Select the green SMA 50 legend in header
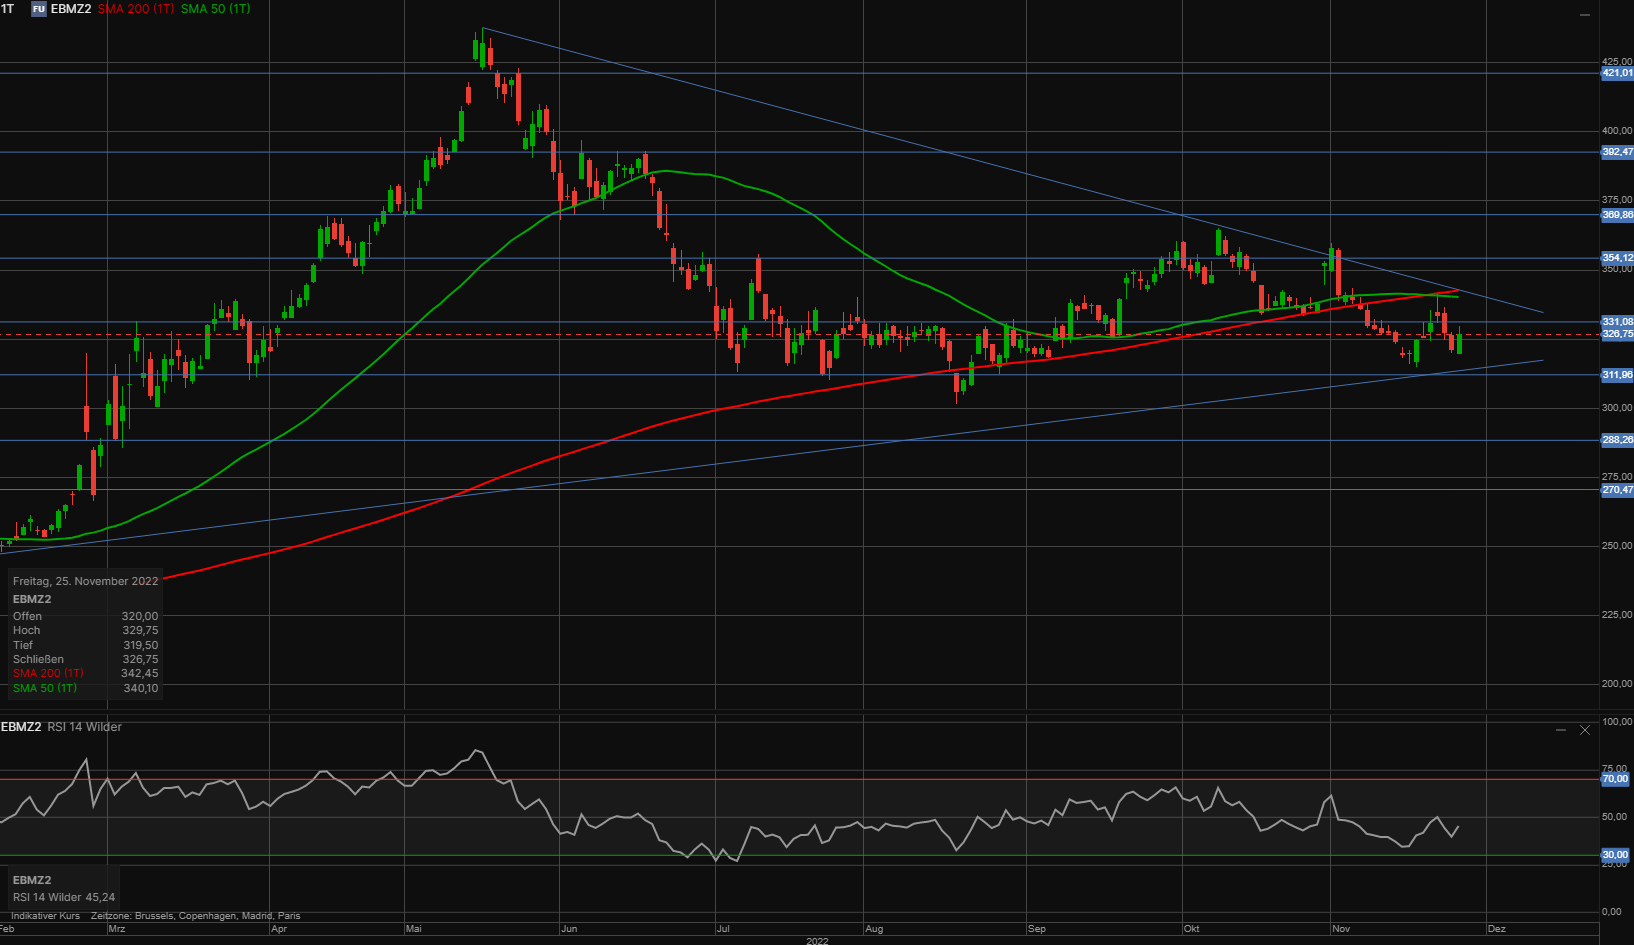 click(216, 9)
